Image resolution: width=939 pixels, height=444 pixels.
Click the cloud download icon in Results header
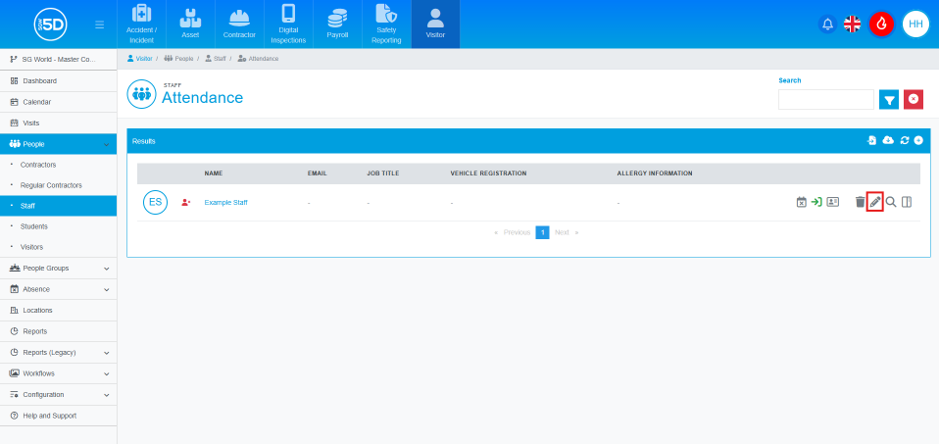point(889,140)
